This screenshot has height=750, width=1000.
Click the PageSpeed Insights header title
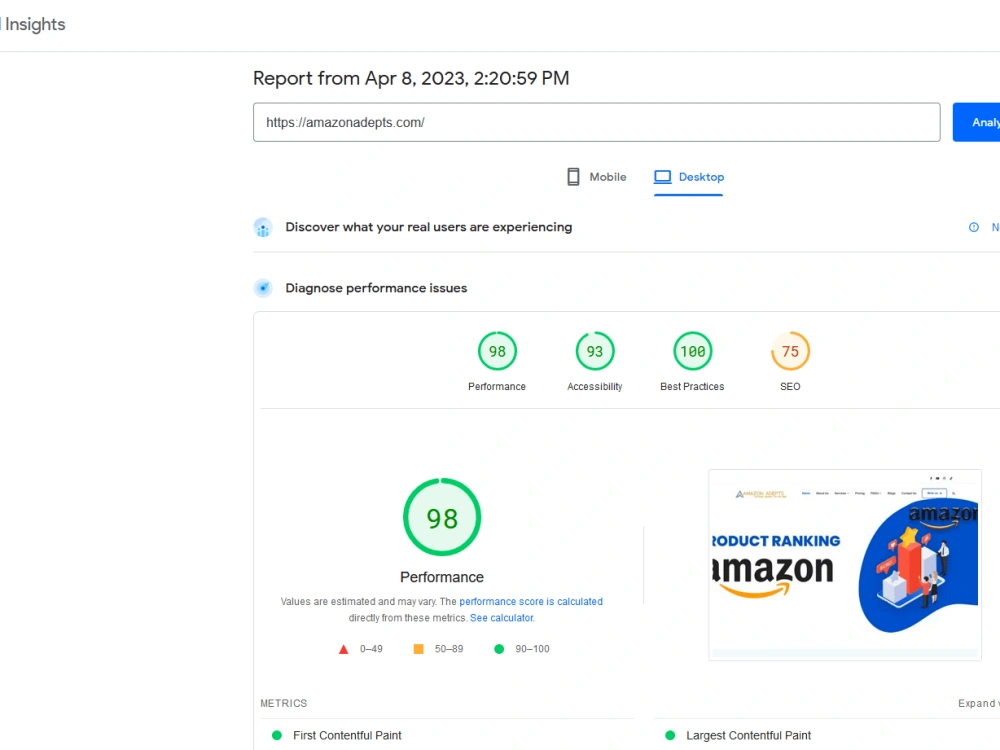tap(33, 24)
